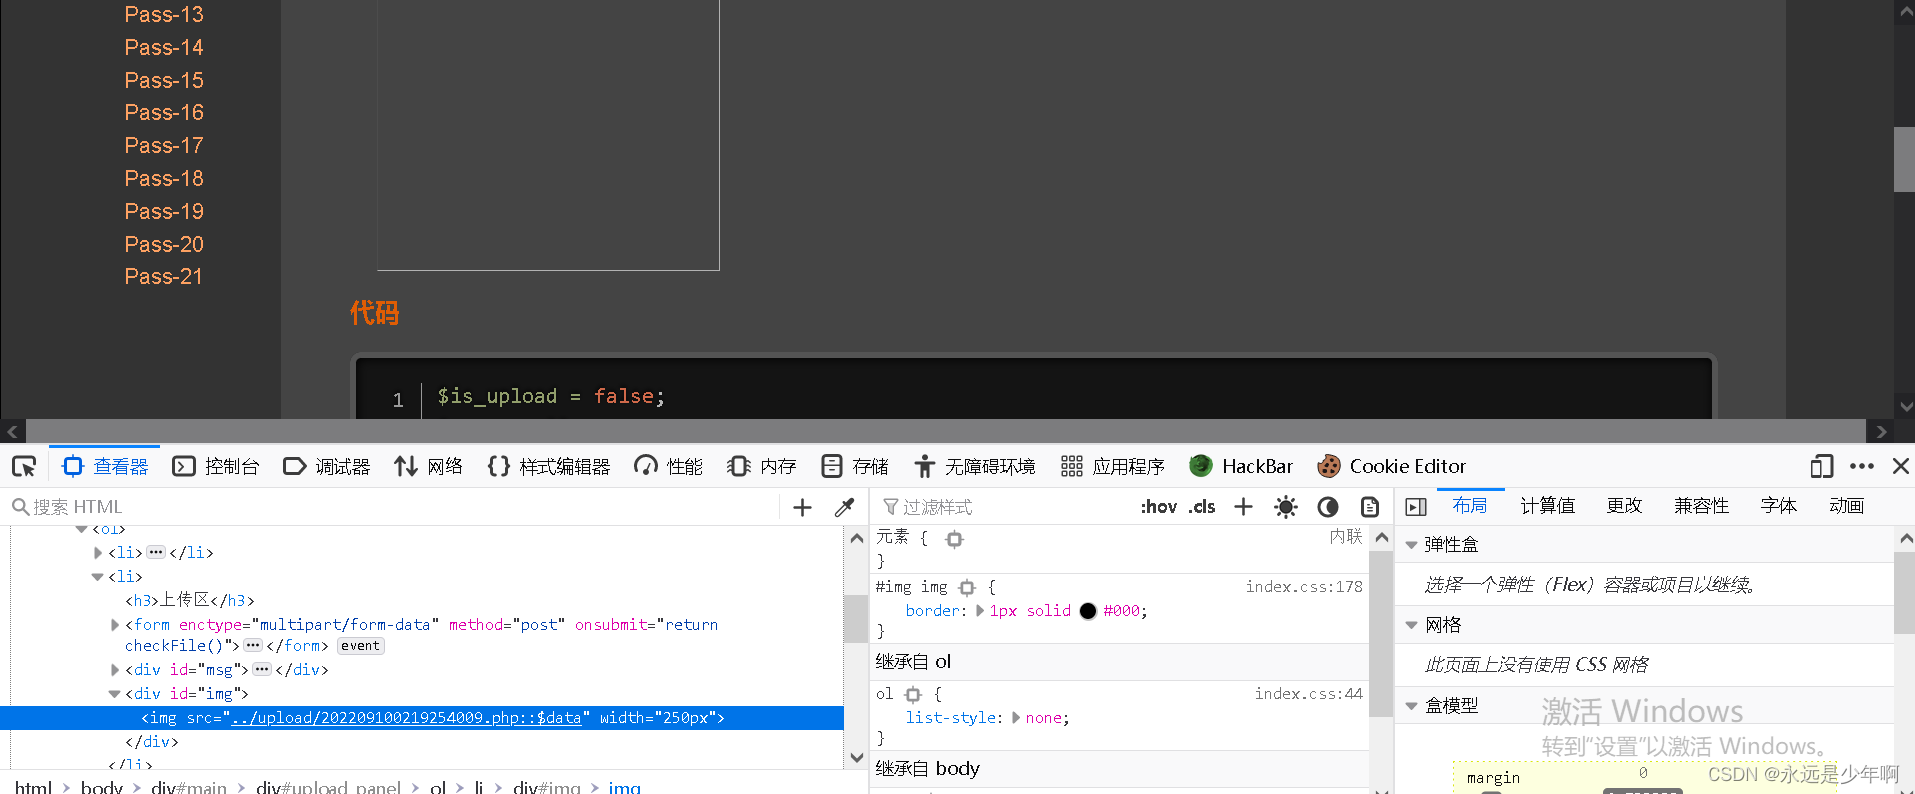The height and width of the screenshot is (794, 1915).
Task: Click the markup pane scroll-down arrow
Action: click(x=857, y=757)
